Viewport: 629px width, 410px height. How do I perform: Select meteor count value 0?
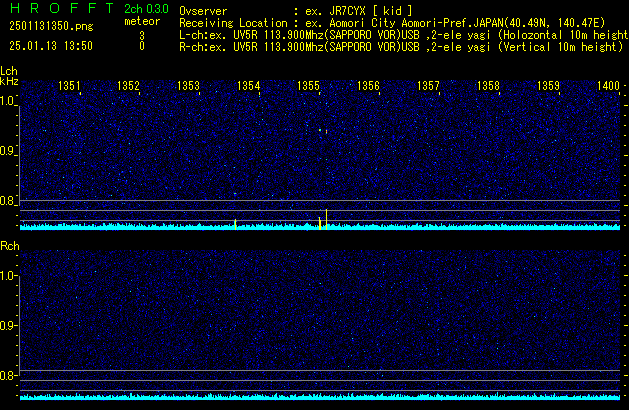click(142, 46)
